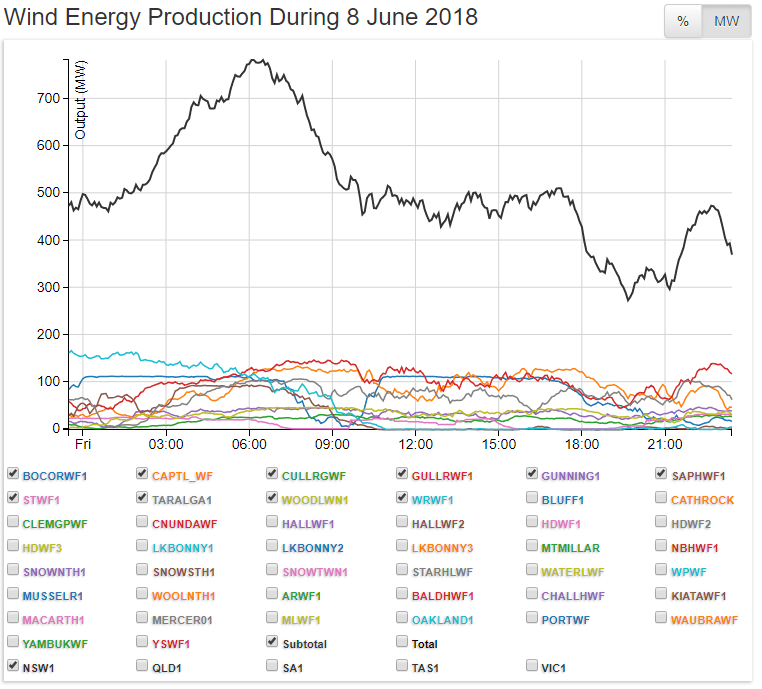This screenshot has width=762, height=689.
Task: Uncheck the Subtotal checkbox
Action: (x=273, y=641)
